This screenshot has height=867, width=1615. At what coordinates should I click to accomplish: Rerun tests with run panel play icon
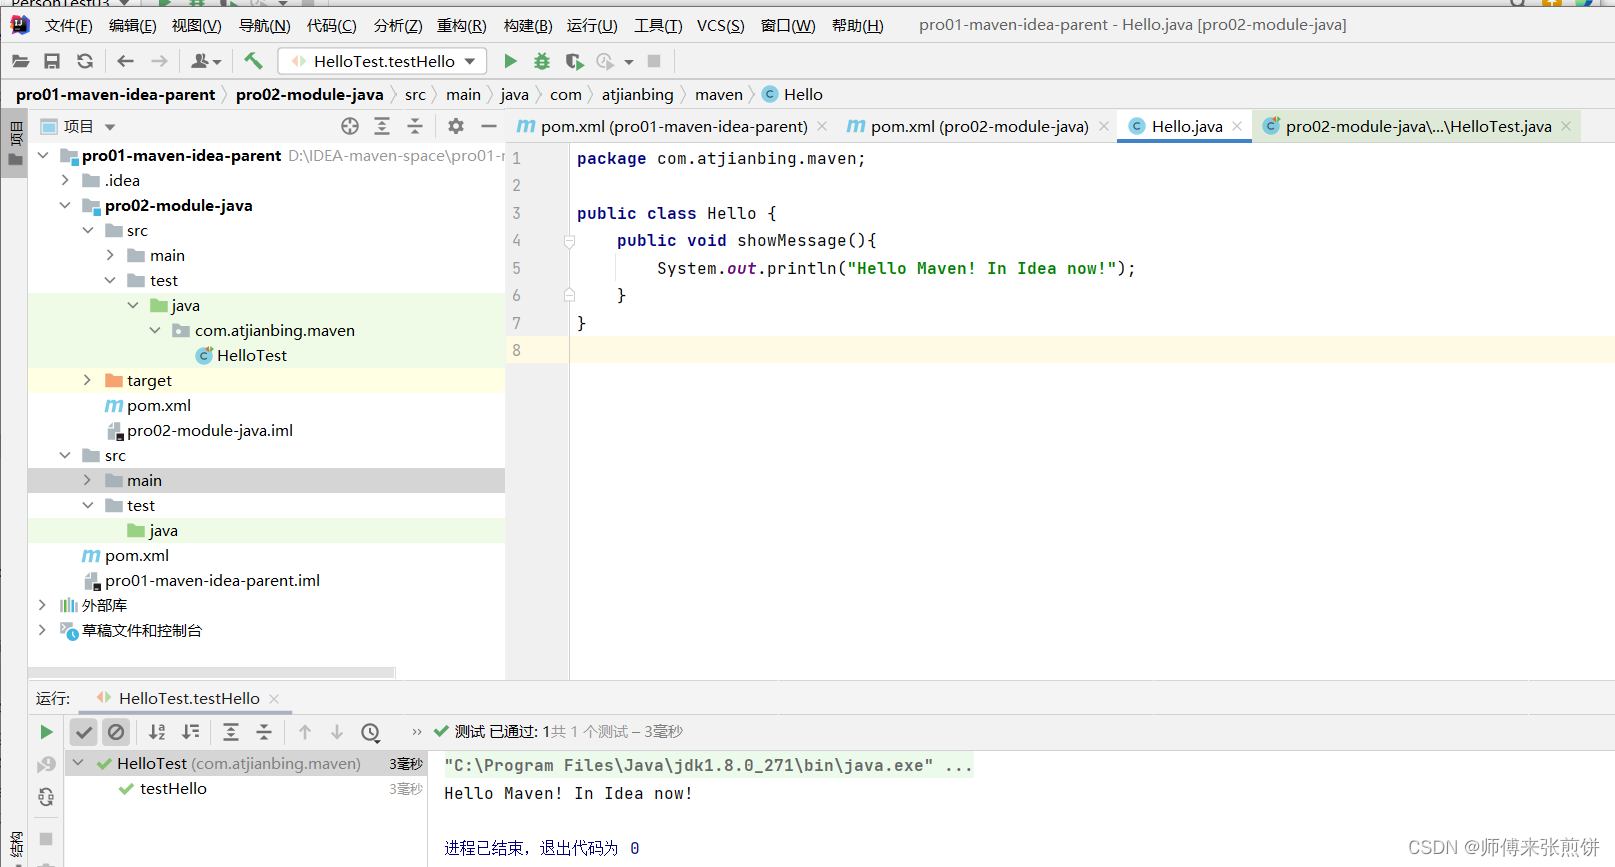[x=46, y=732]
